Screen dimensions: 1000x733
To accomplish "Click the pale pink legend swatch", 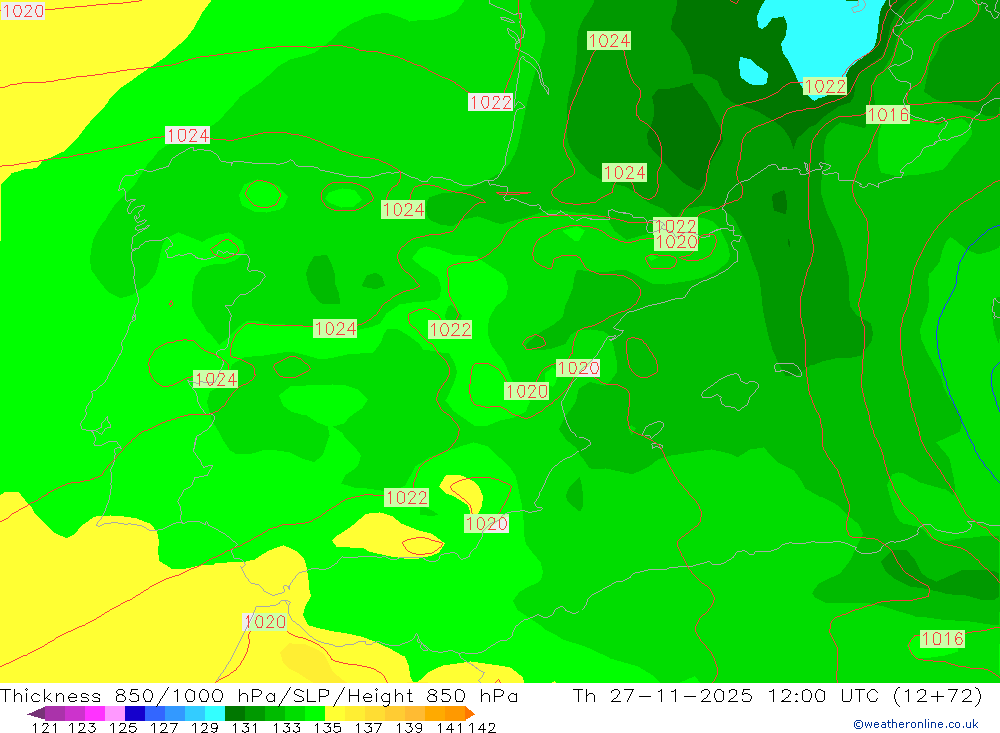I will [x=115, y=713].
